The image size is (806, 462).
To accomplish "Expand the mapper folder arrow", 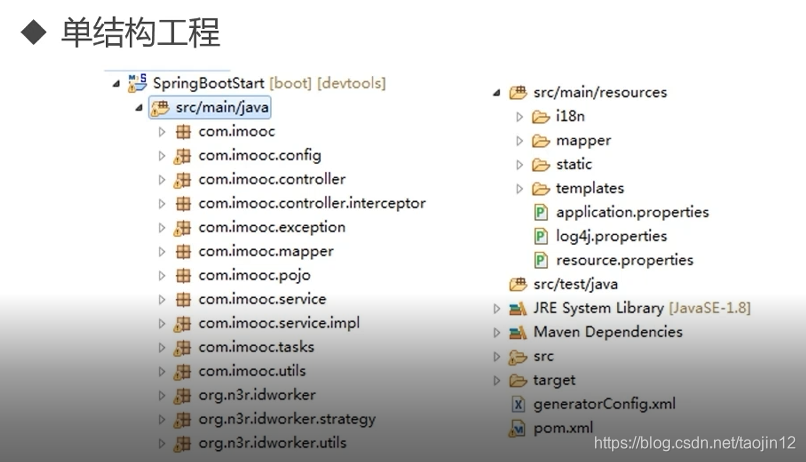I will coord(520,141).
